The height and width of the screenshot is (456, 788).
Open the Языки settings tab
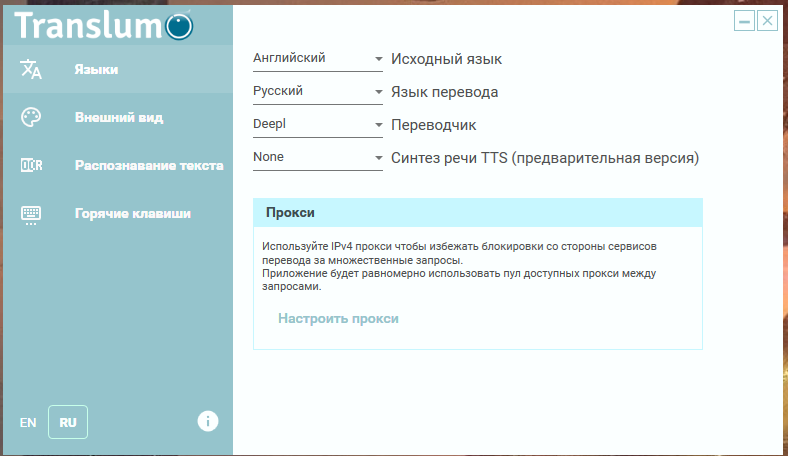click(118, 69)
